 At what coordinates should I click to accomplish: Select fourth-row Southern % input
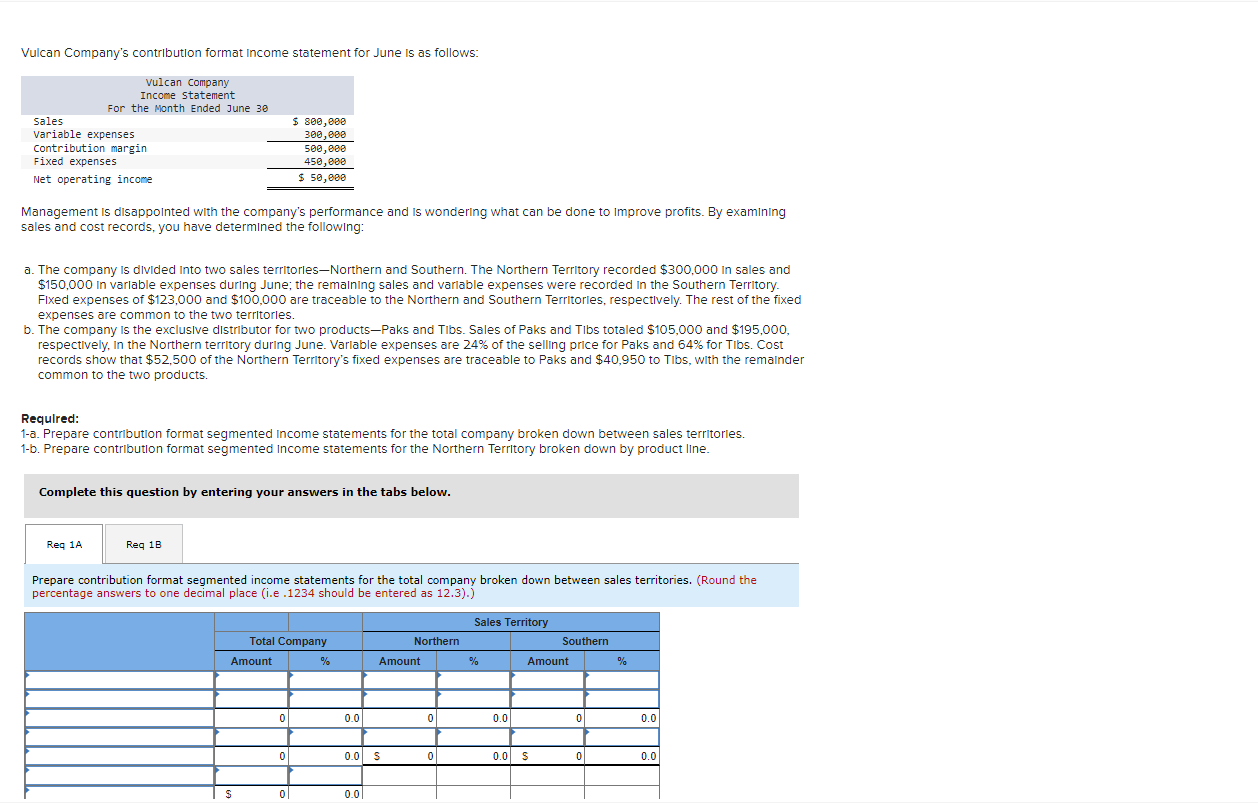pos(622,737)
